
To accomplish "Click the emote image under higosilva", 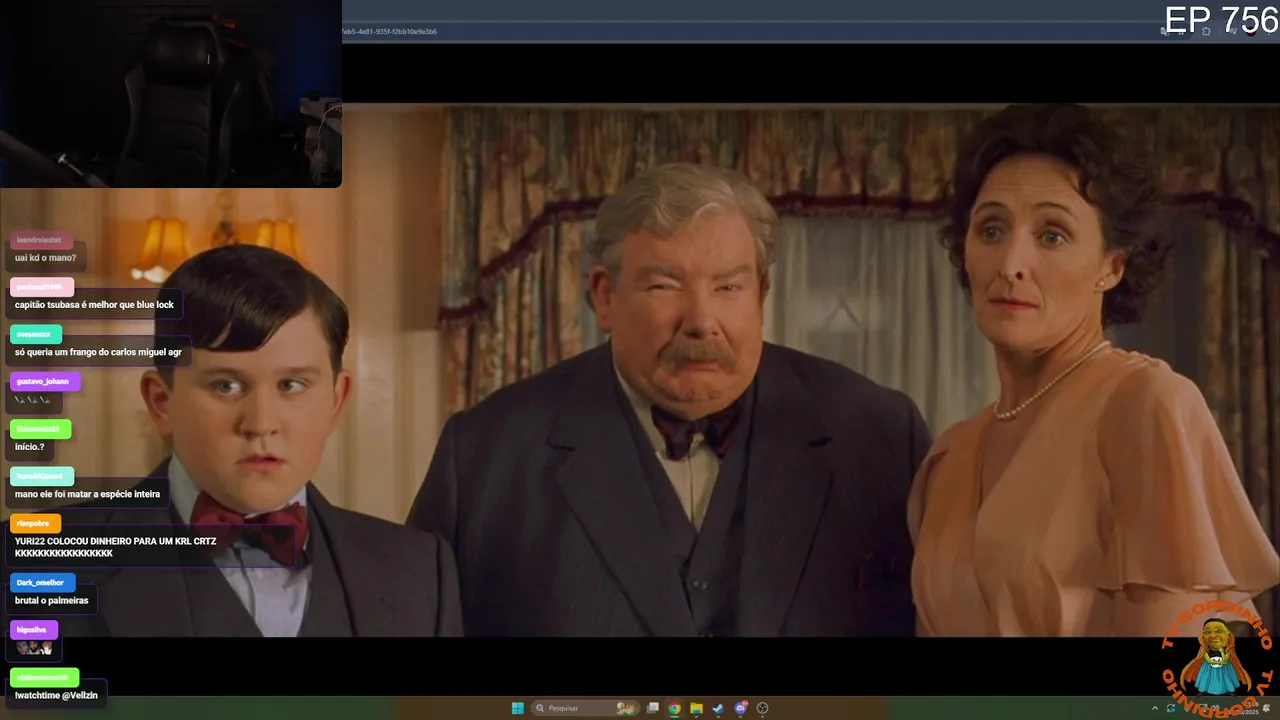I will pyautogui.click(x=34, y=648).
